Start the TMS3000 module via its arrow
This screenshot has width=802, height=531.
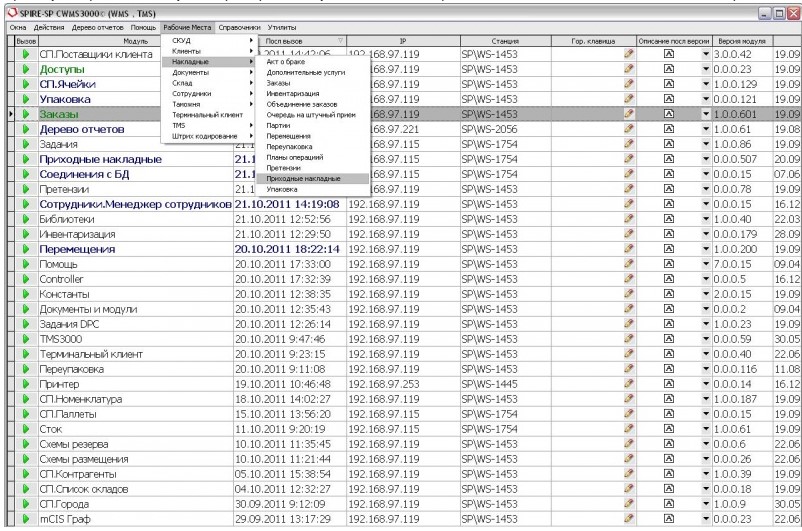click(26, 339)
